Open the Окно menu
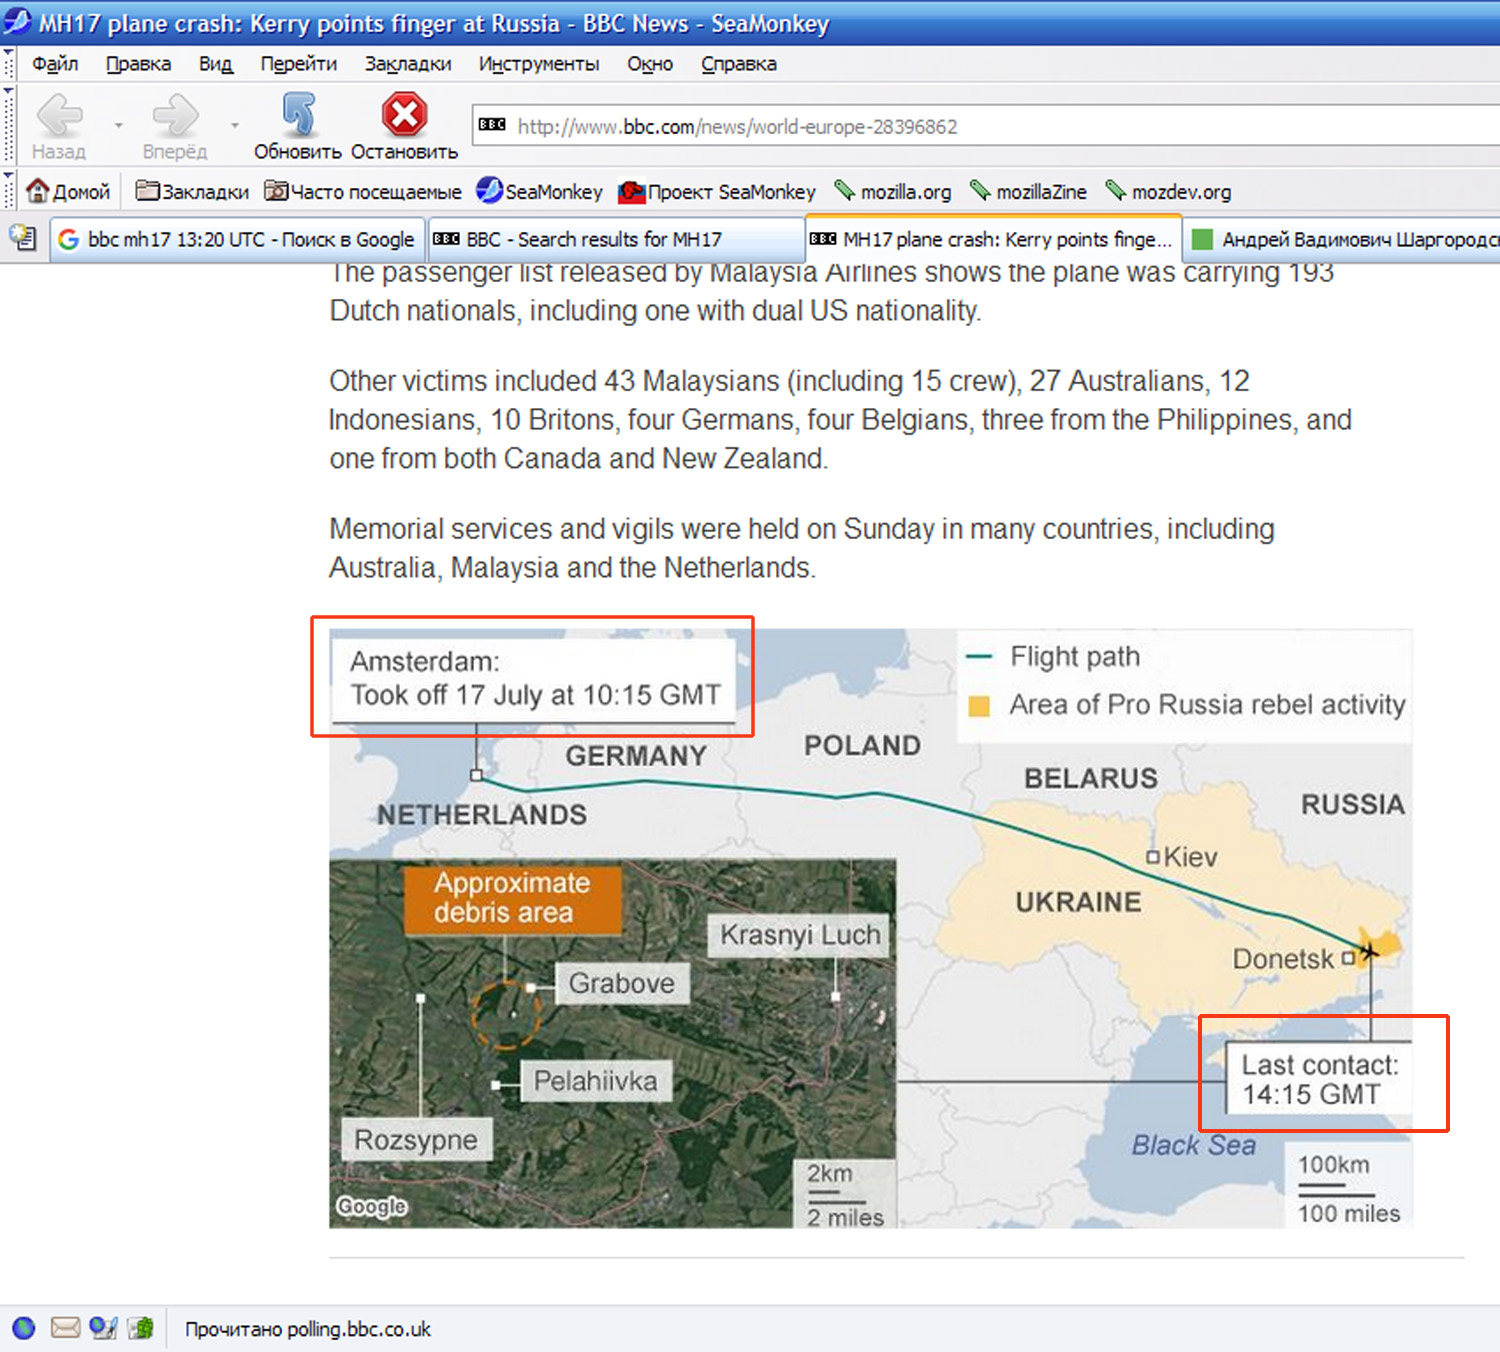This screenshot has width=1500, height=1352. (650, 64)
